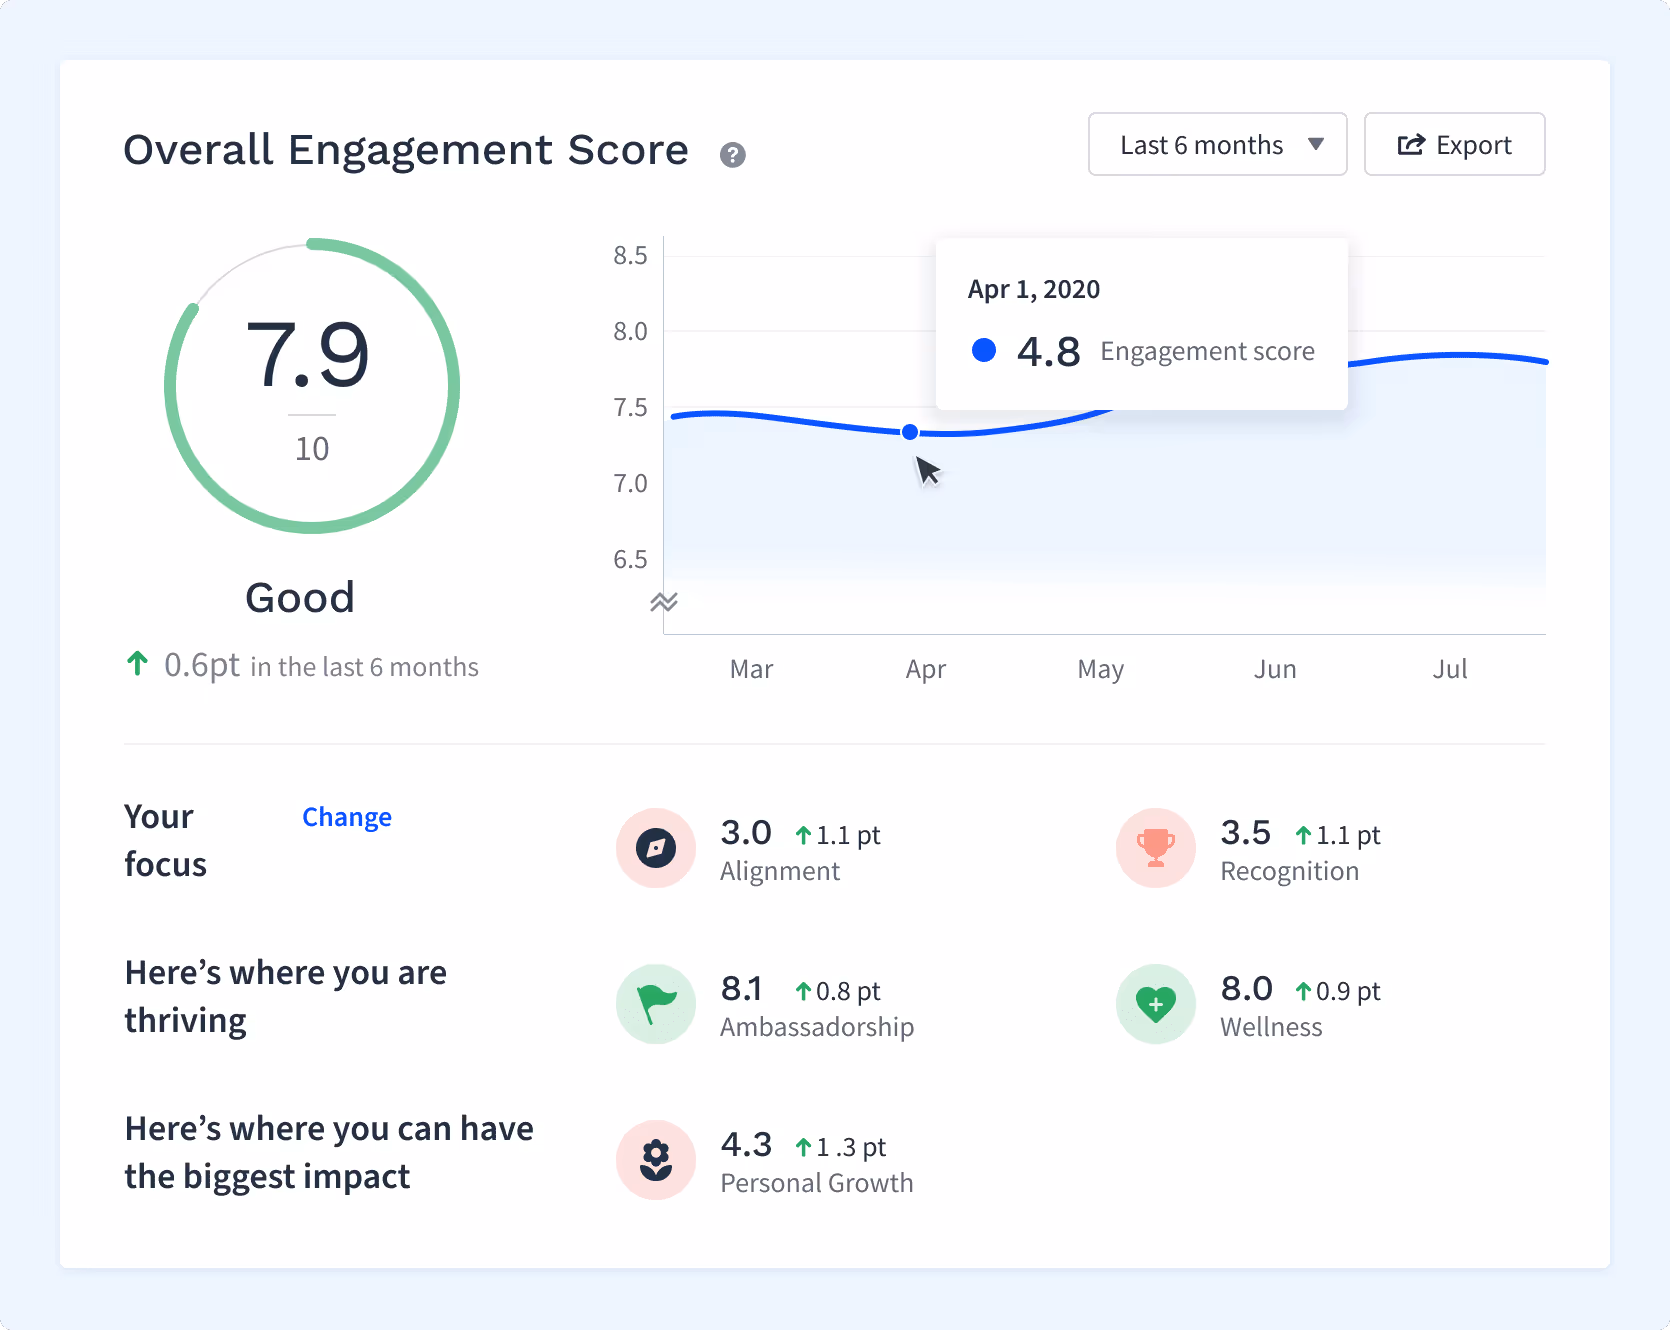Click the share icon inside Export button
1670x1330 pixels.
coord(1411,144)
